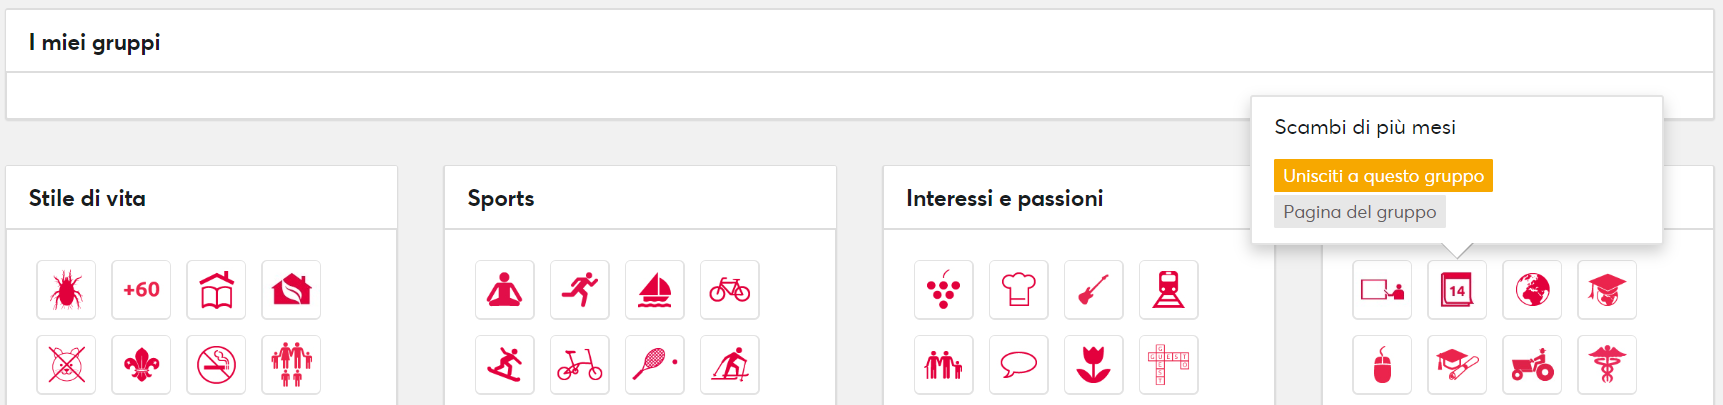The height and width of the screenshot is (405, 1723).
Task: Click the chef hat cooking icon
Action: 1018,290
